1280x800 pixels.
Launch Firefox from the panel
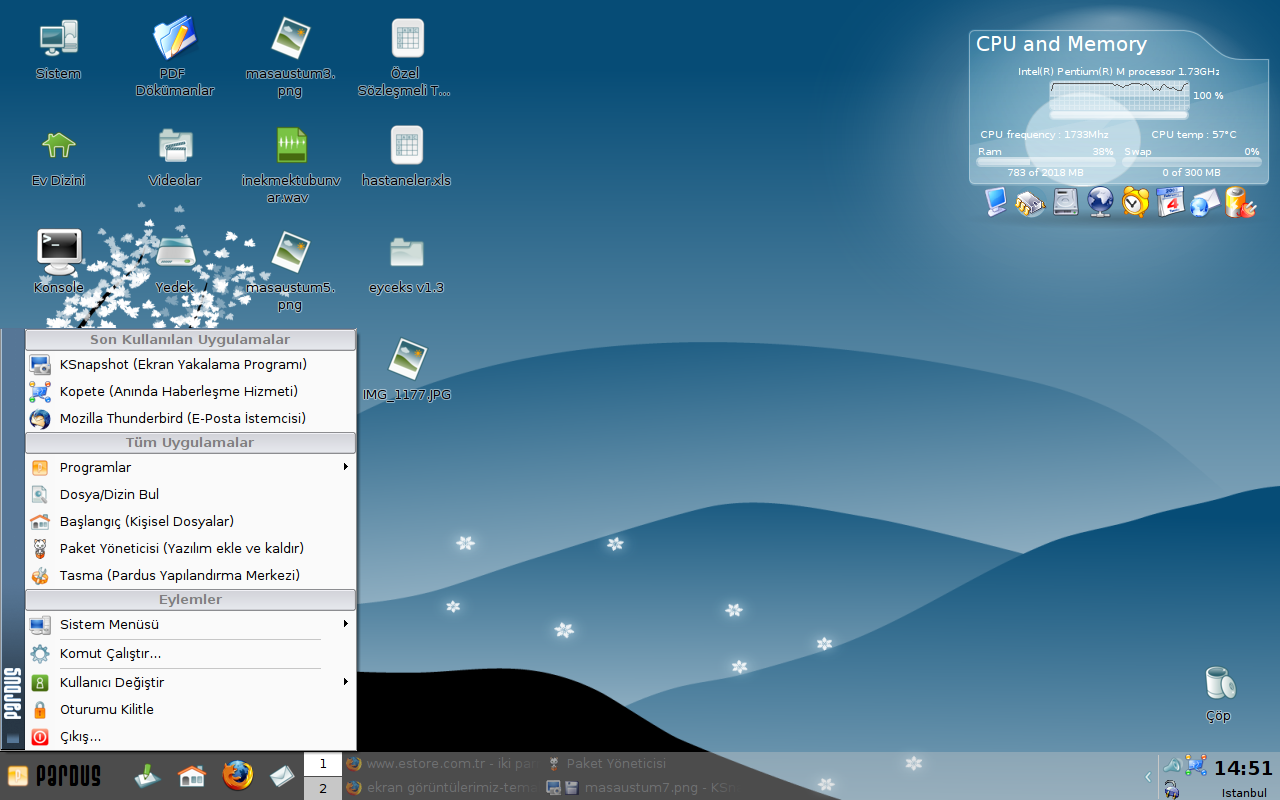click(237, 776)
